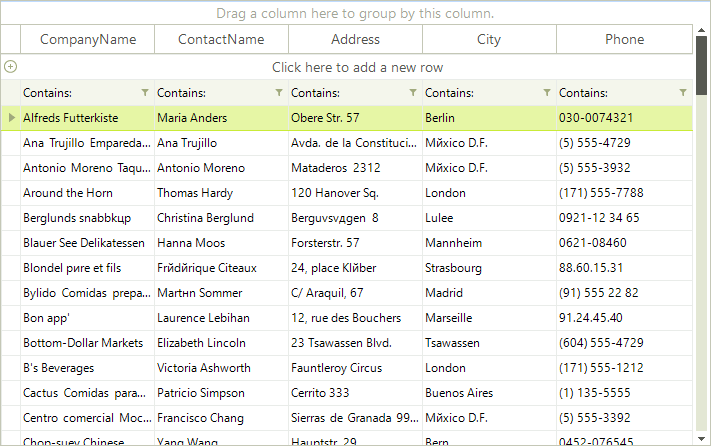The width and height of the screenshot is (711, 446).
Task: Select the Hanna Moos cell
Action: pyautogui.click(x=221, y=243)
